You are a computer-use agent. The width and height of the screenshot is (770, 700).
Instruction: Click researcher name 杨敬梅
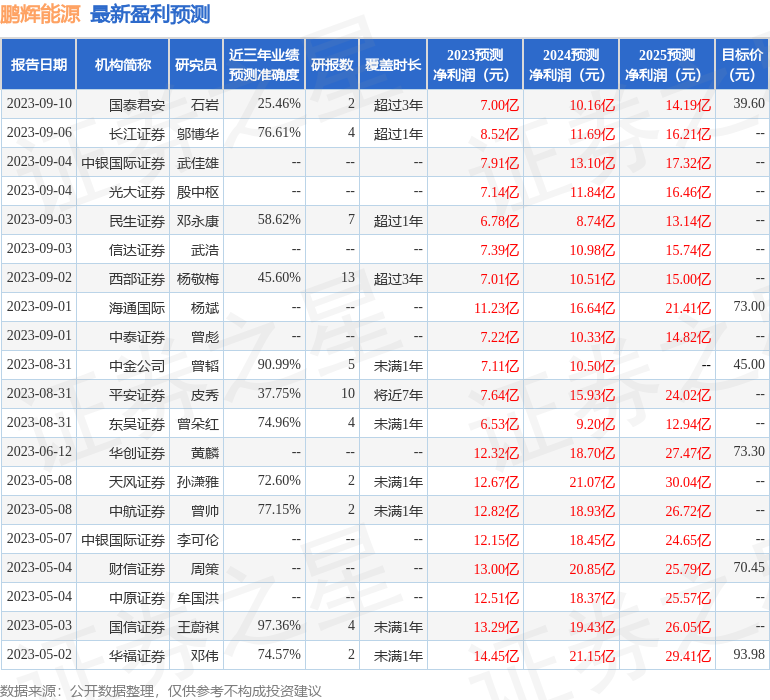pos(198,279)
